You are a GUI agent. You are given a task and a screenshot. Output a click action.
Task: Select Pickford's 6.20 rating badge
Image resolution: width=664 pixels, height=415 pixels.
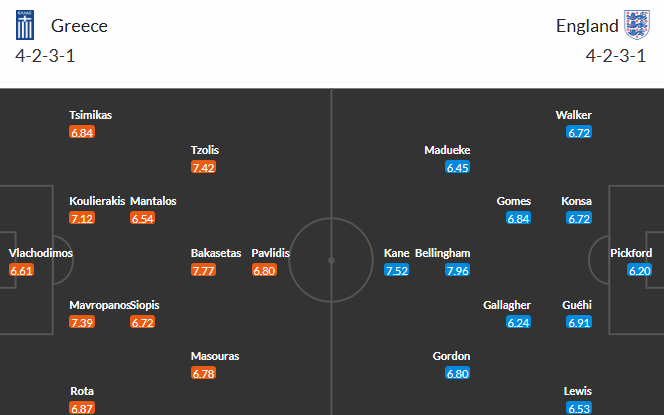point(639,270)
